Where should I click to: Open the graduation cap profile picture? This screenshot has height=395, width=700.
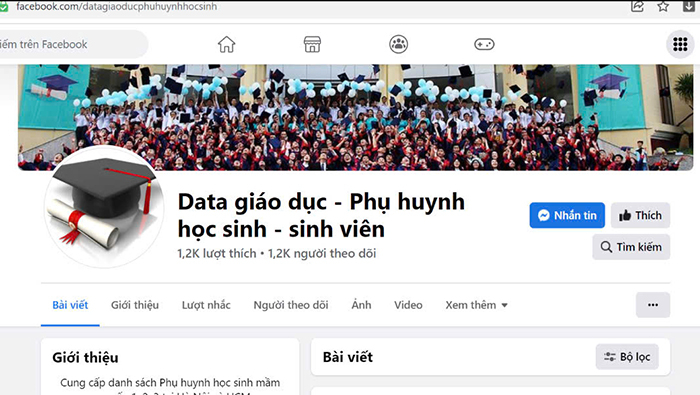click(x=104, y=207)
